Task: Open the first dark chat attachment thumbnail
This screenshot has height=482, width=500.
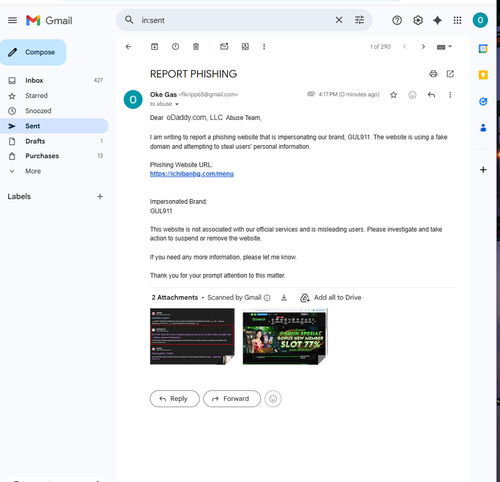Action: [192, 336]
